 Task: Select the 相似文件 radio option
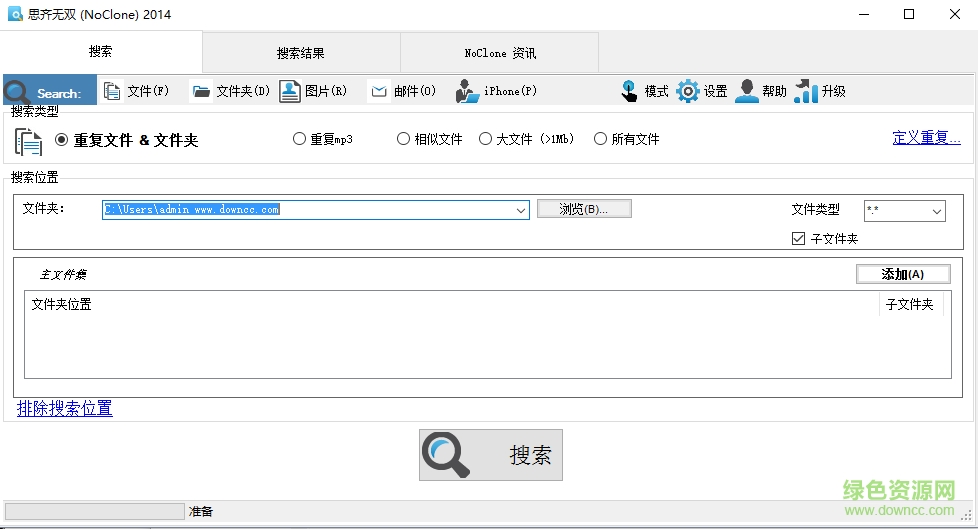pyautogui.click(x=404, y=138)
